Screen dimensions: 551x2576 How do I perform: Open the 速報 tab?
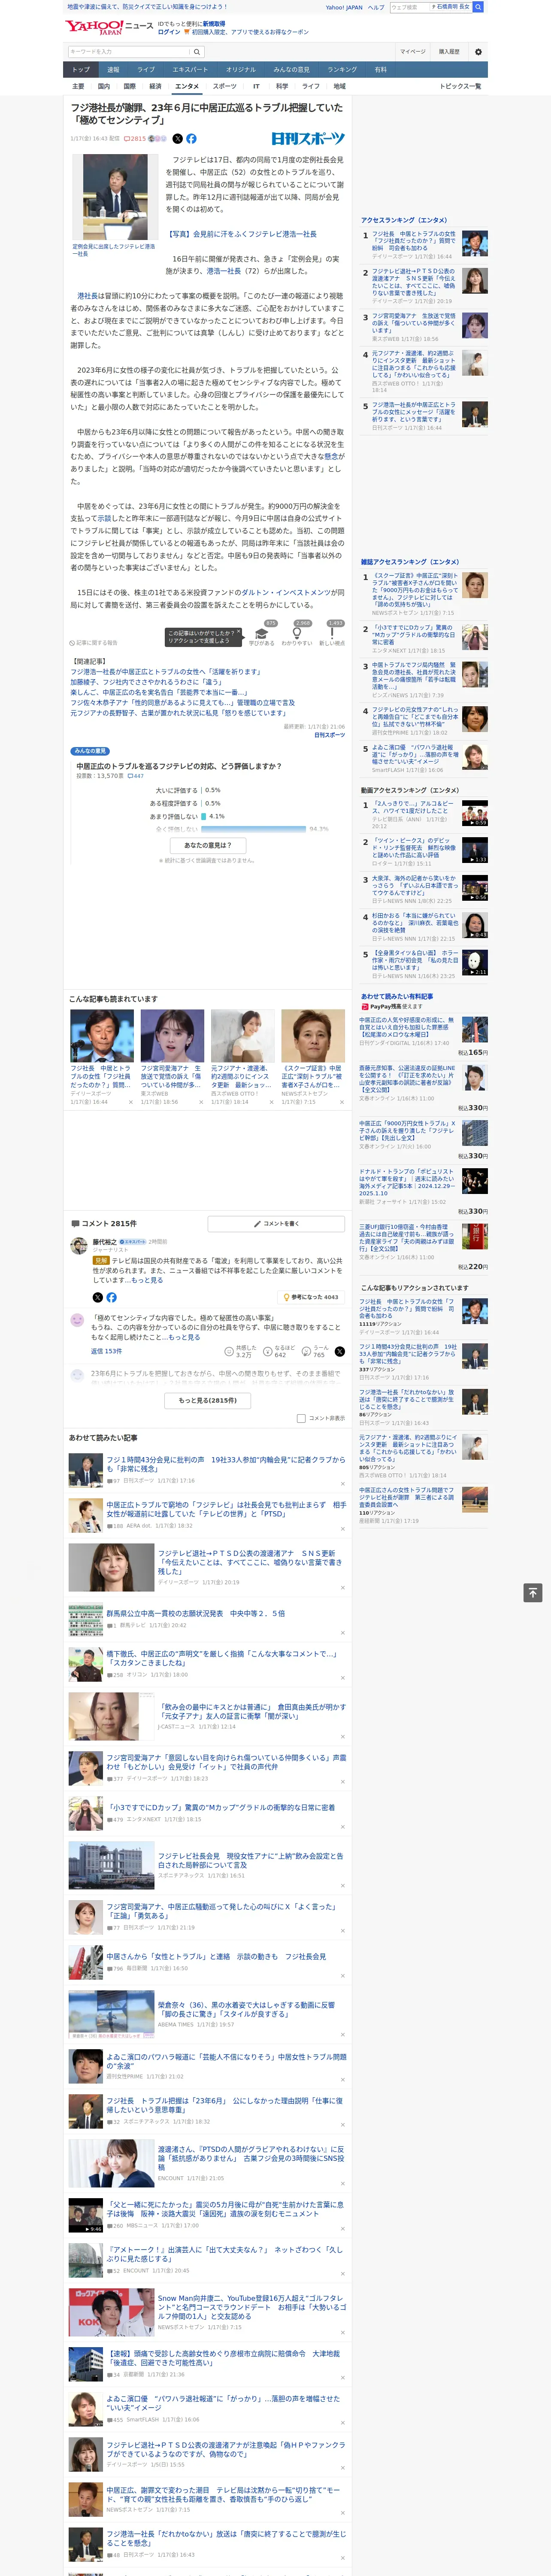tap(113, 70)
